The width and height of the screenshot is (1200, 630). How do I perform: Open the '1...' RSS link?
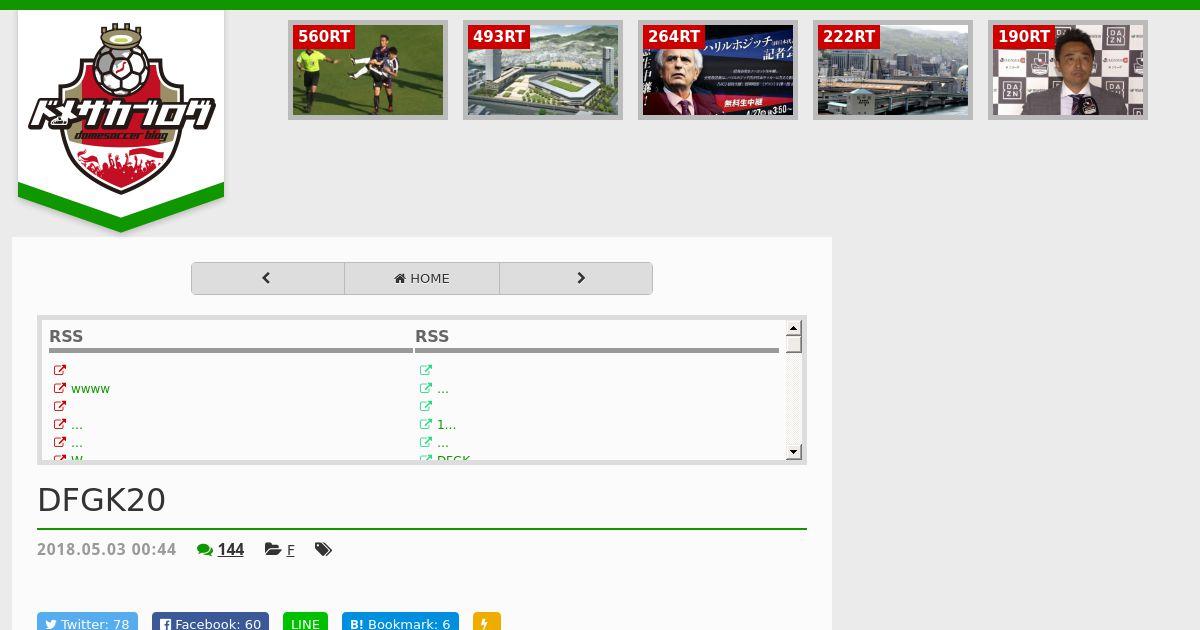point(446,425)
